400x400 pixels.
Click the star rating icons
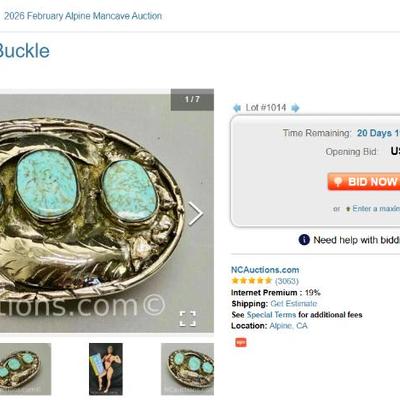252,281
